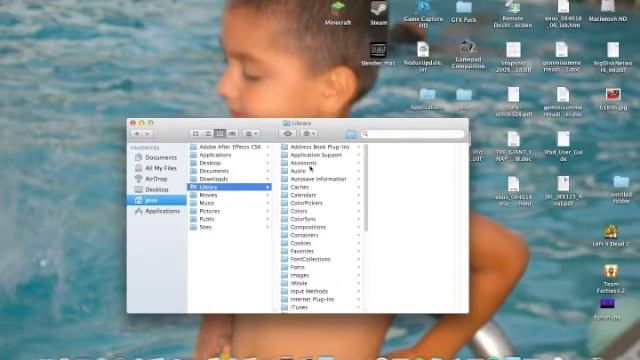This screenshot has height=360, width=640.
Task: Select Music folder in first column
Action: point(229,203)
